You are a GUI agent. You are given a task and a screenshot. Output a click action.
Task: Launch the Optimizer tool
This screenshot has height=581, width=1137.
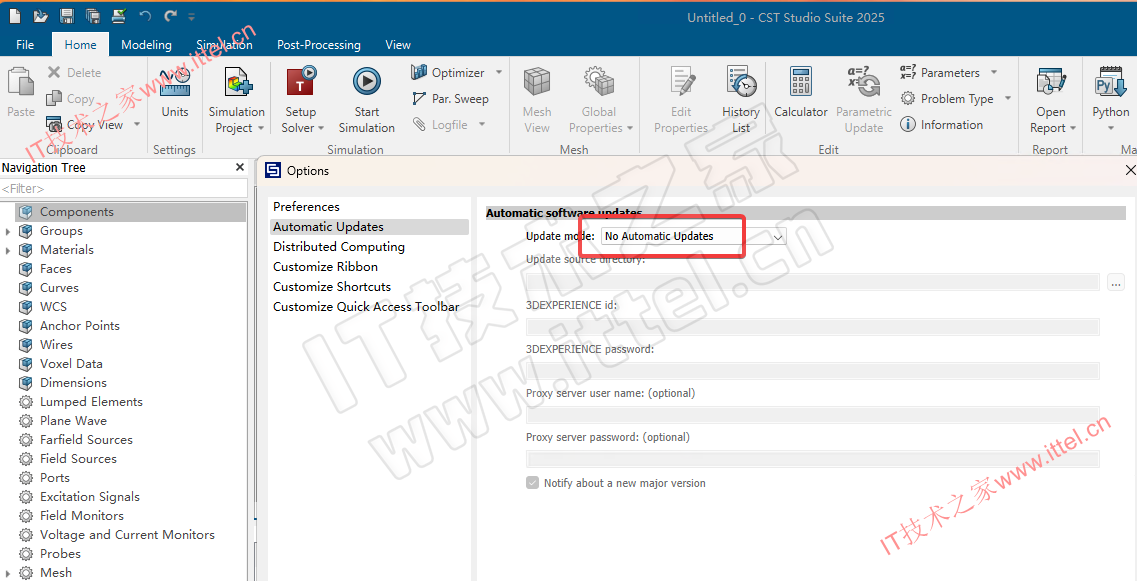448,73
